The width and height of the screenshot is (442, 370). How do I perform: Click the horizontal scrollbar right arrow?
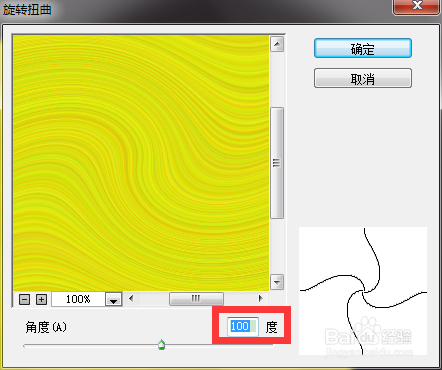click(261, 298)
